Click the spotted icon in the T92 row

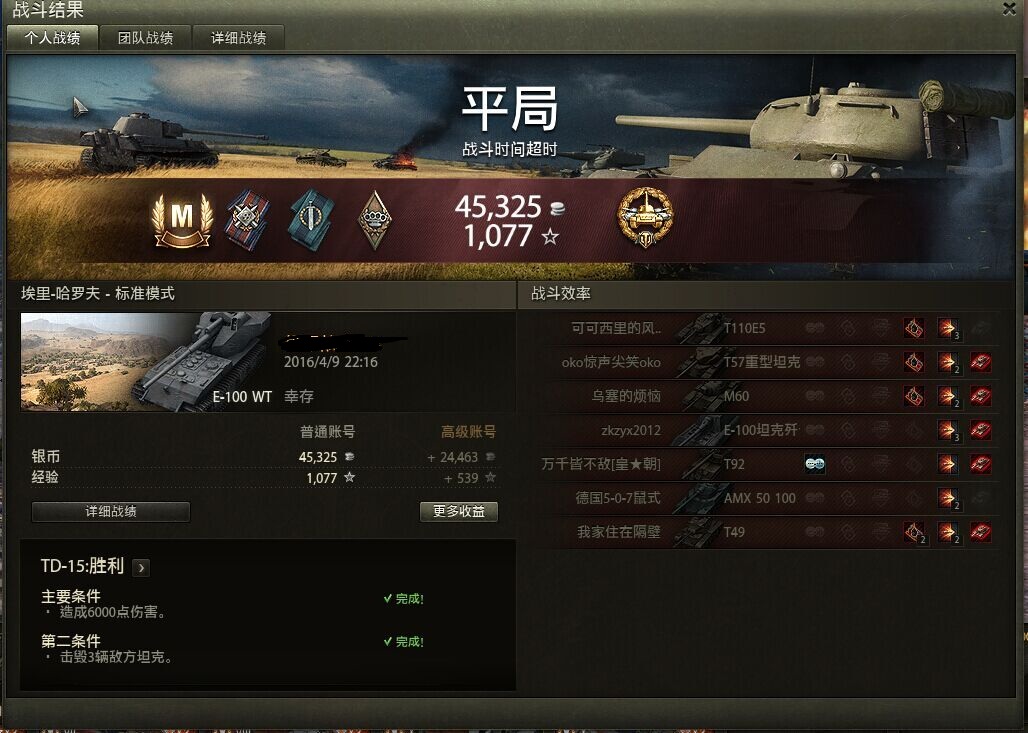(x=814, y=464)
